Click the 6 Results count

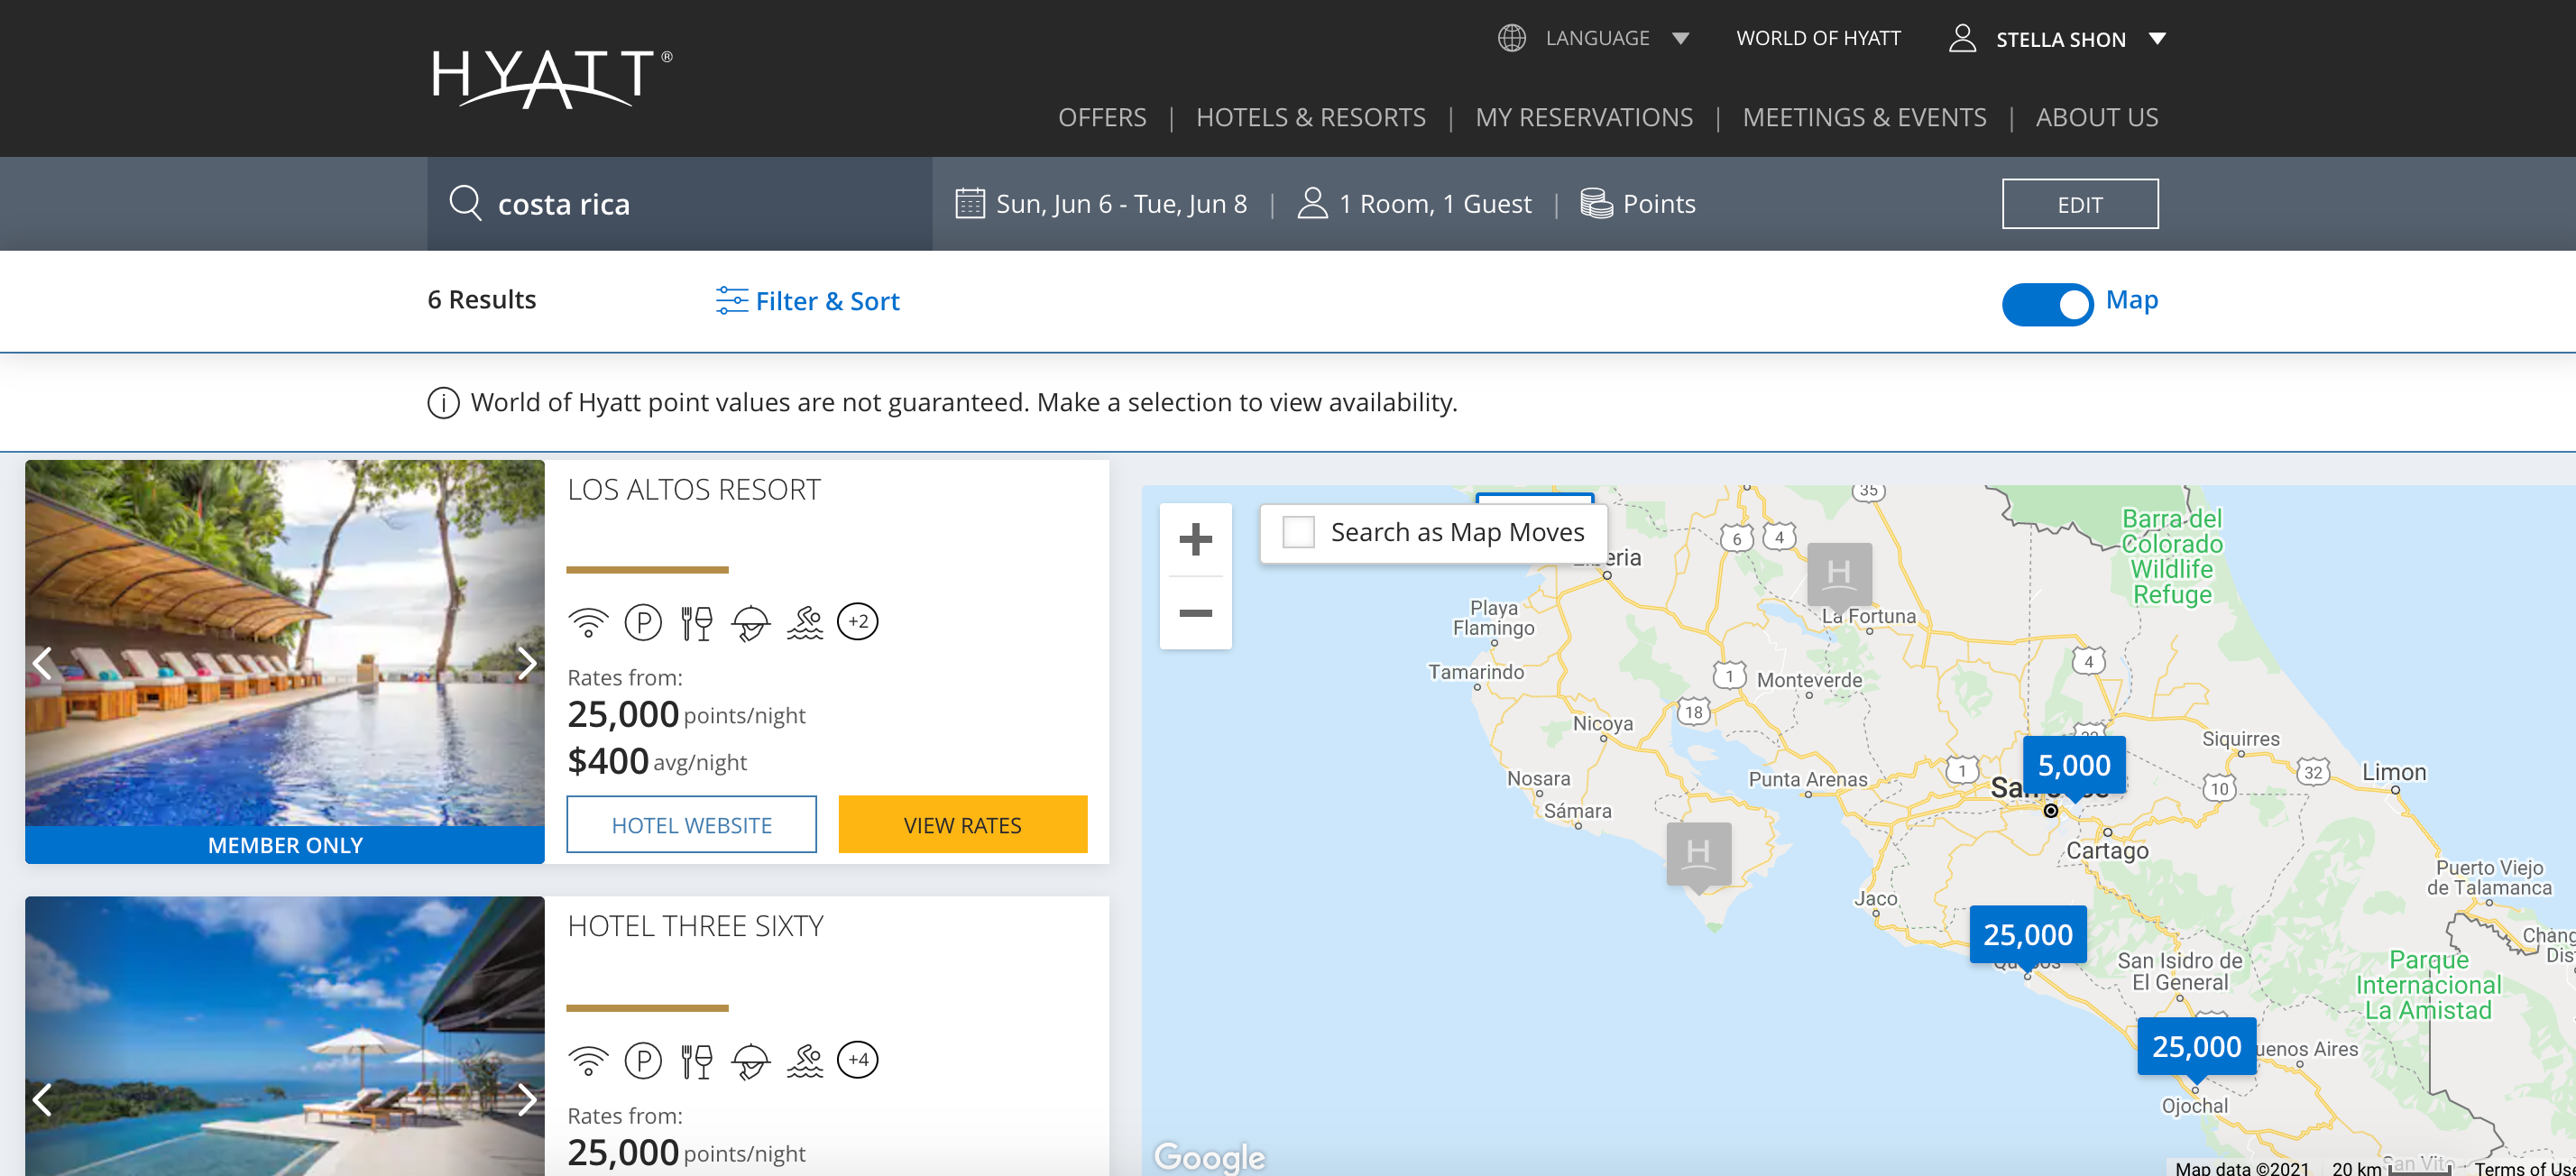tap(481, 300)
